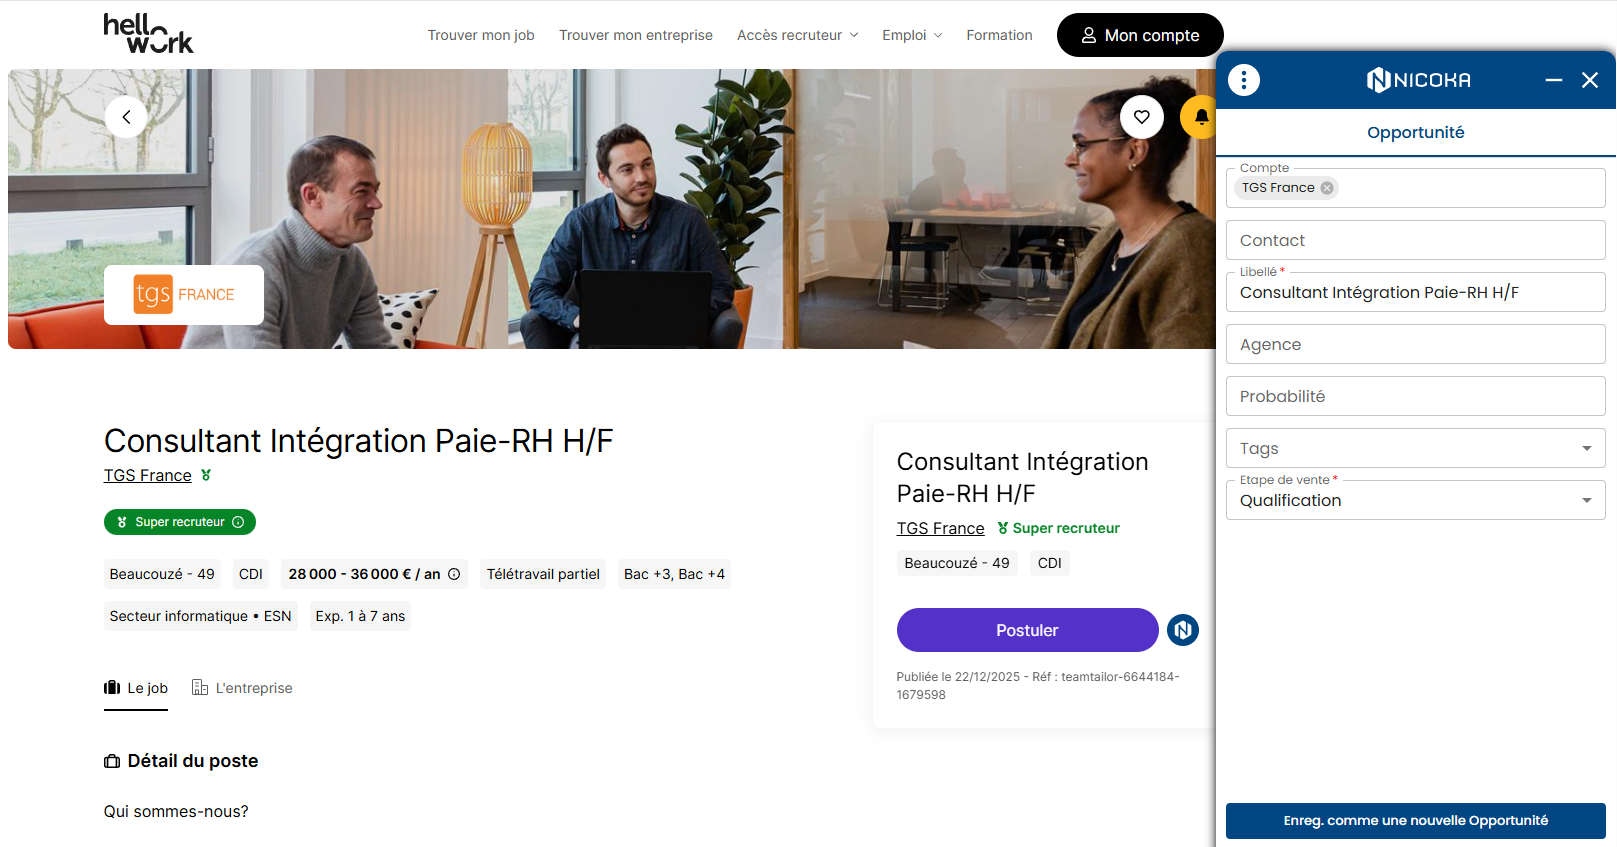Screen dimensions: 1617x847
Task: Enable job alert with the bell icon
Action: coord(1199,117)
